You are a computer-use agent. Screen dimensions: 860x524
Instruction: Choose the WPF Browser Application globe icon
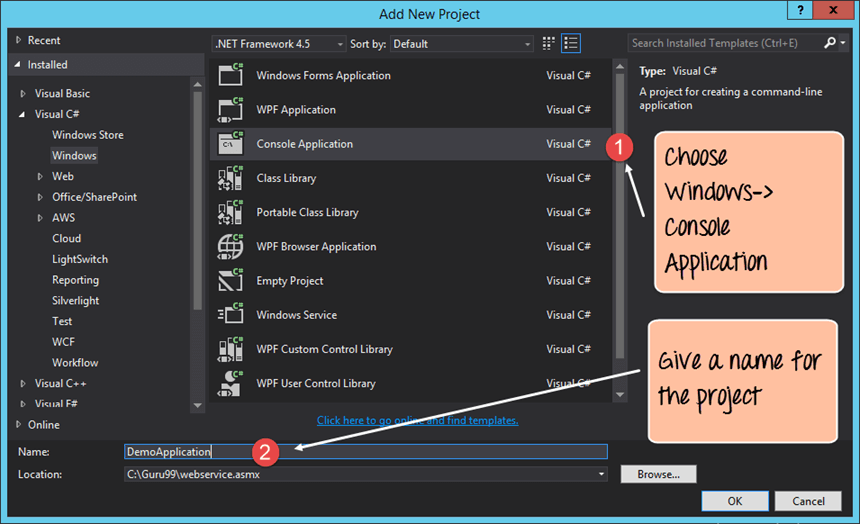(x=230, y=246)
